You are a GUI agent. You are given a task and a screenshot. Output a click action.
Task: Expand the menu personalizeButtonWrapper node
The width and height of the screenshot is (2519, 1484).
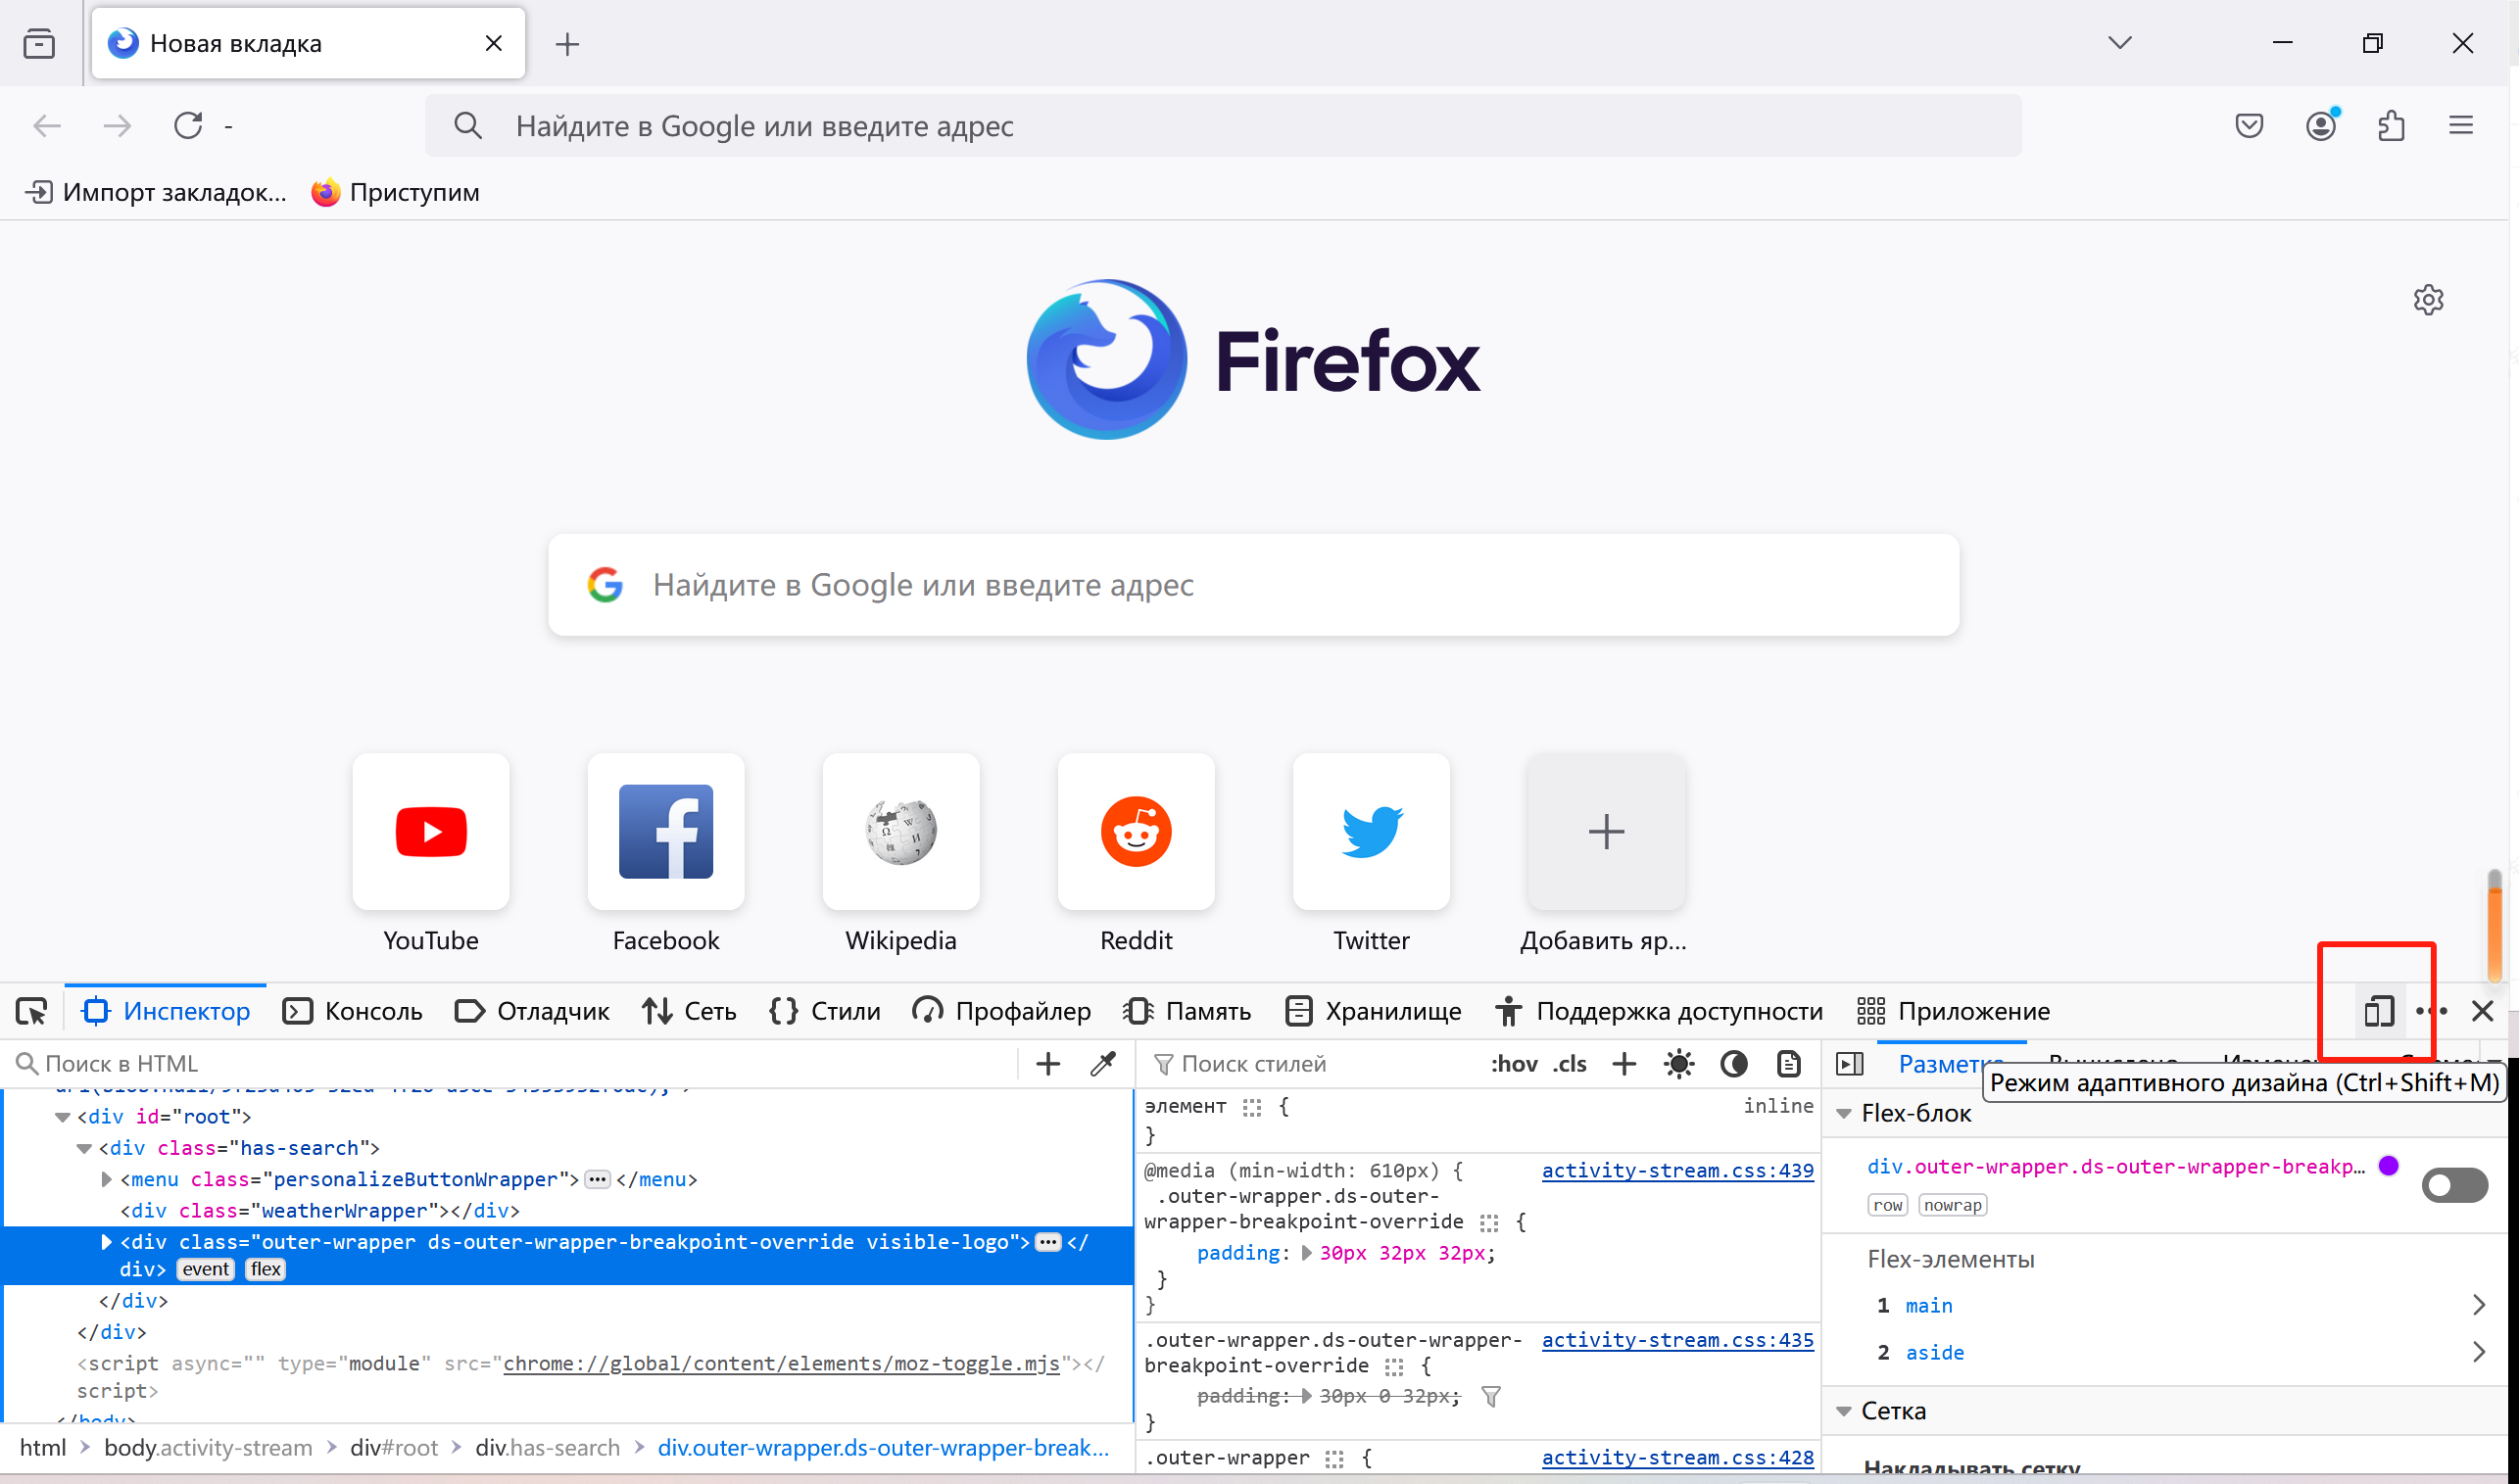106,1179
